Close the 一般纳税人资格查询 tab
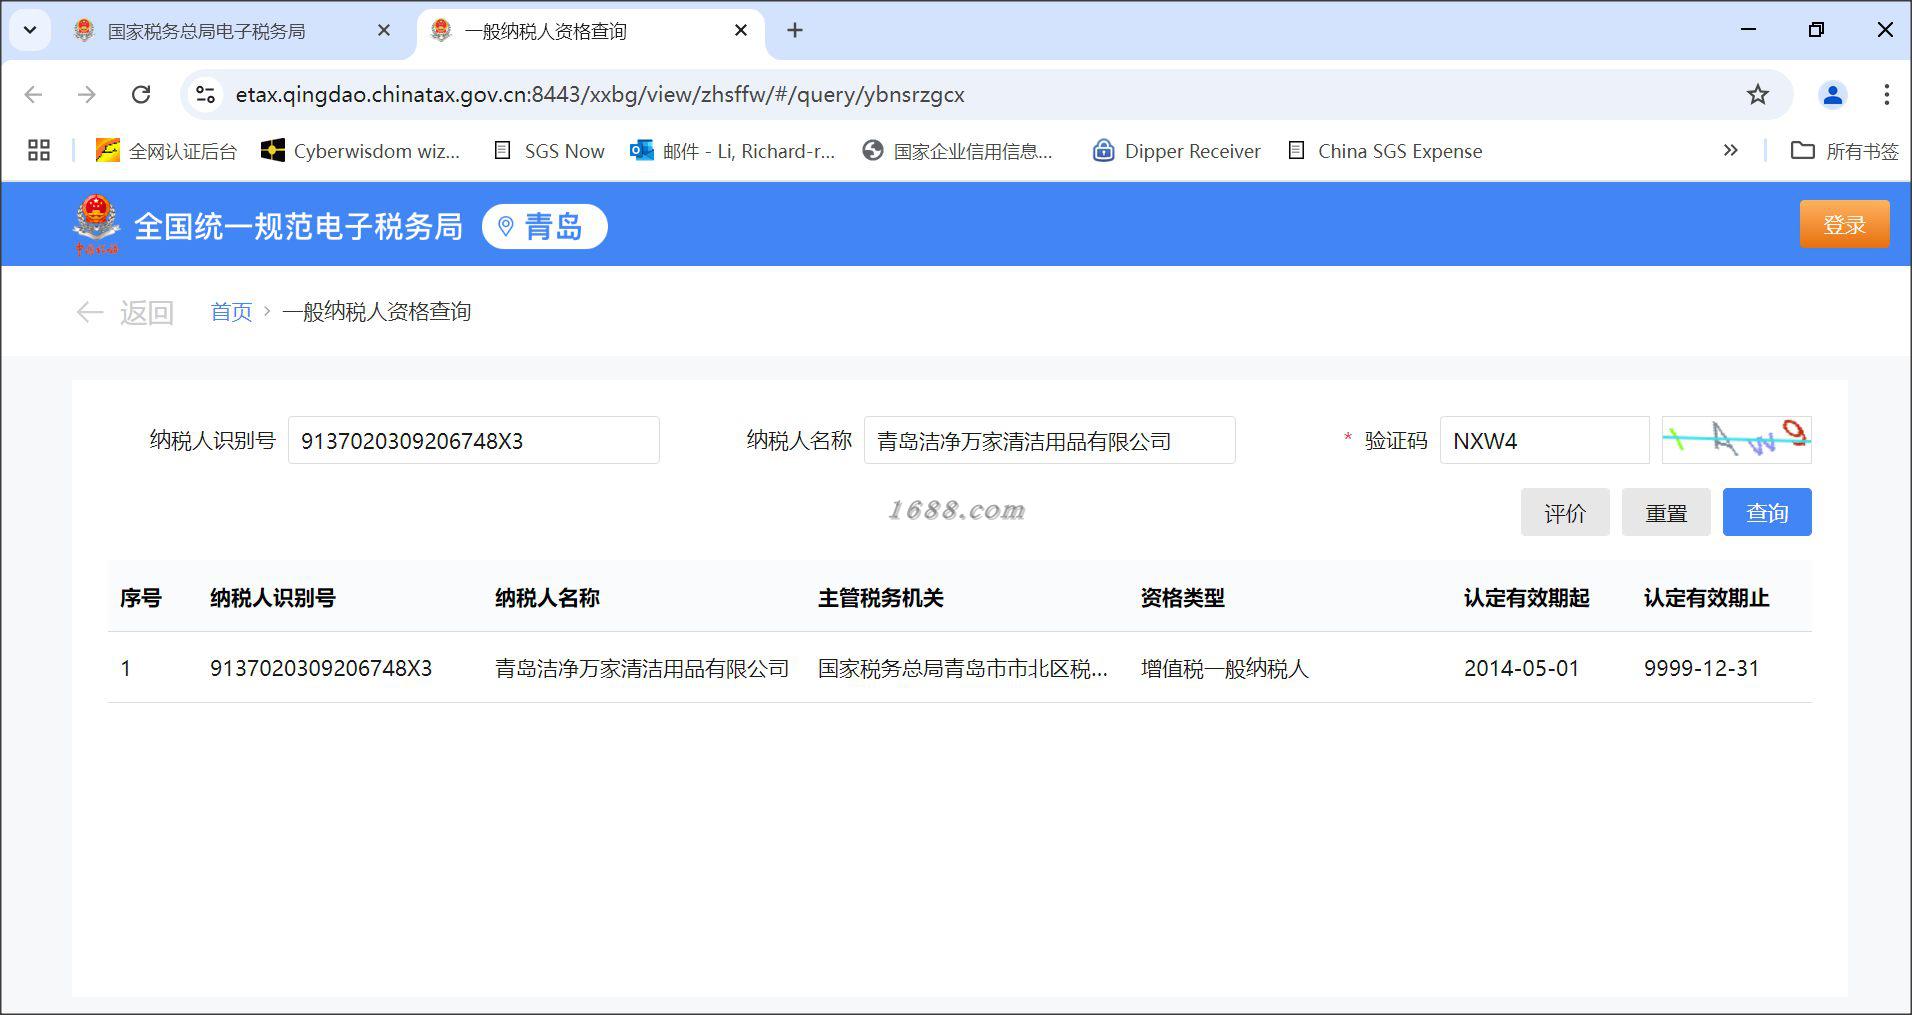The image size is (1912, 1015). (741, 31)
